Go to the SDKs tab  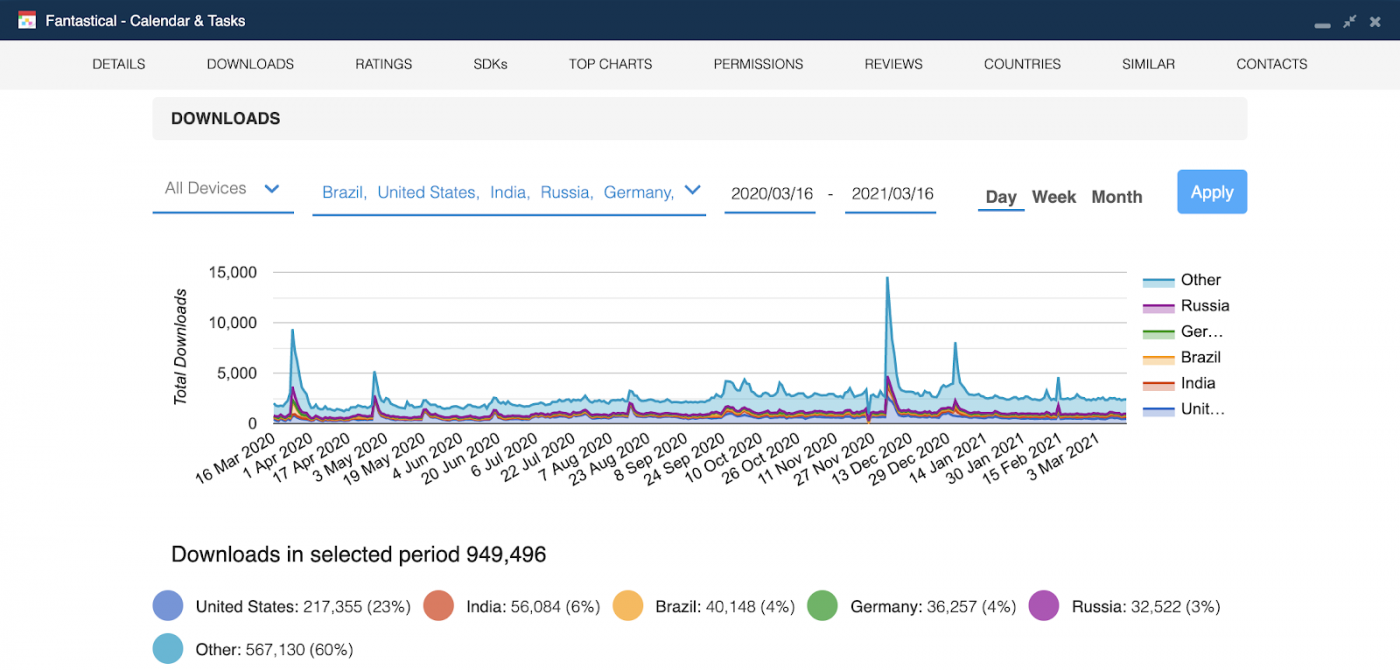tap(491, 64)
